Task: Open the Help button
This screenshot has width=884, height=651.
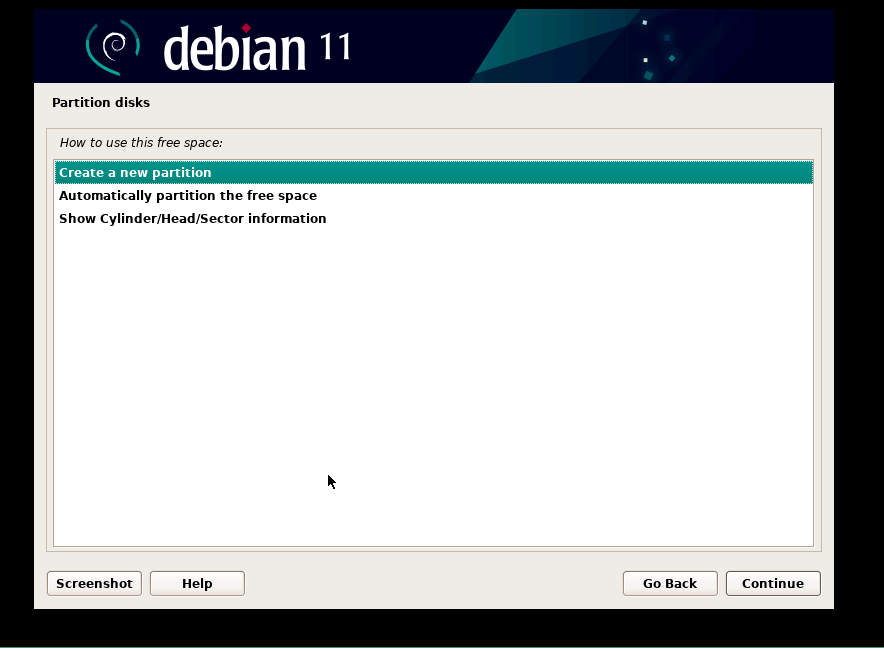Action: pyautogui.click(x=197, y=583)
